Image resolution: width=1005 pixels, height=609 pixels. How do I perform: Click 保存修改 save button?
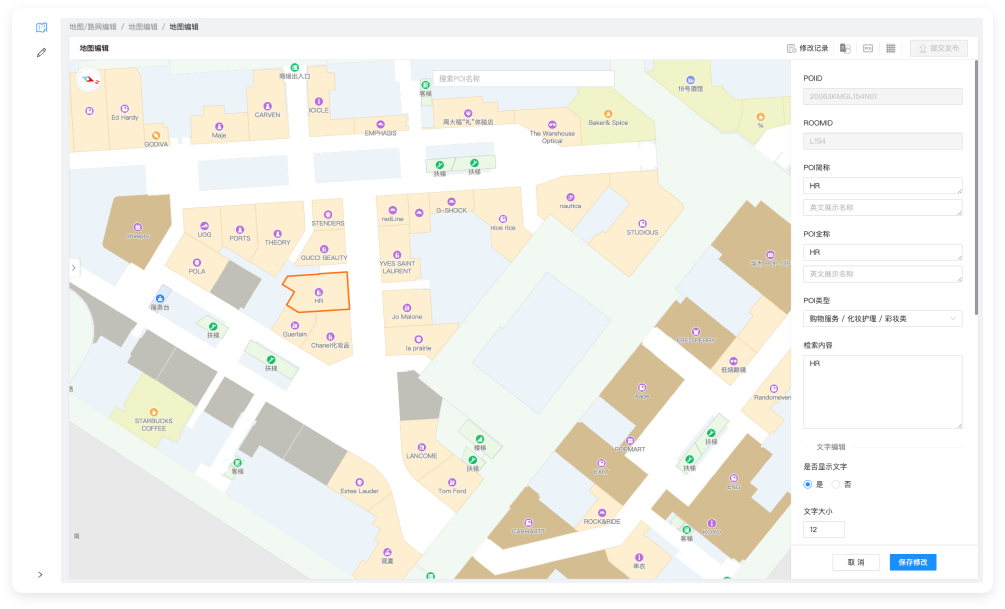[912, 562]
